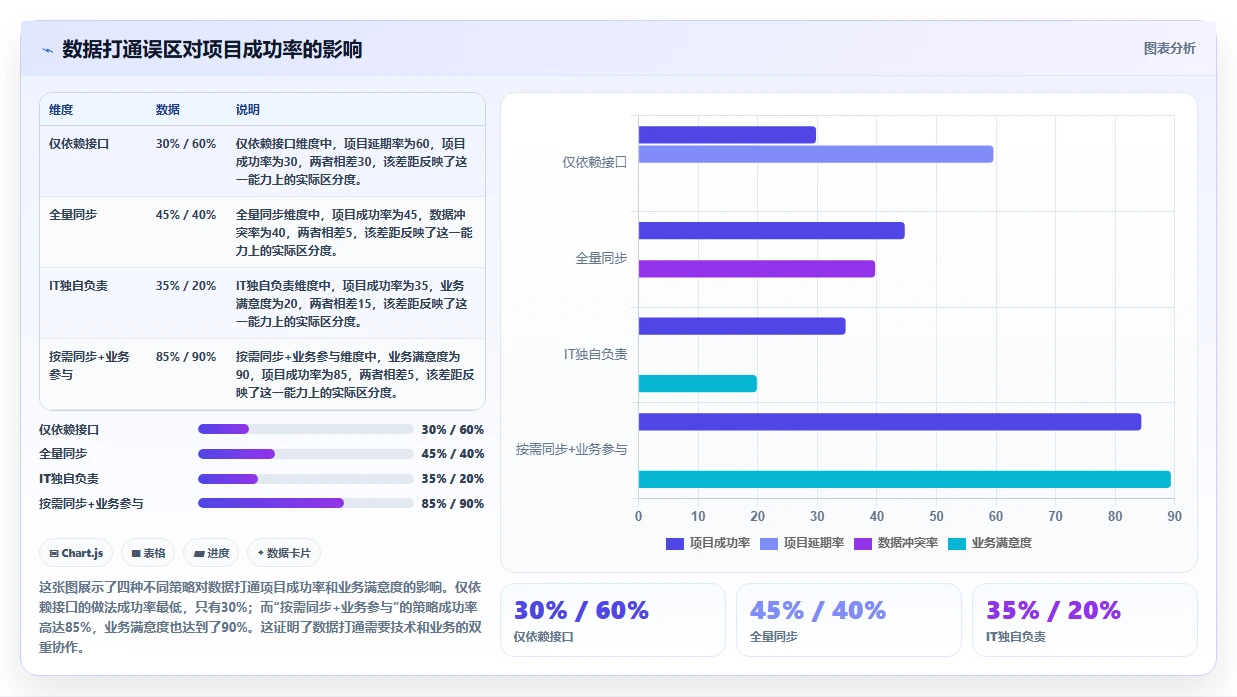Click the 项目延期率 bar for 仅依赖接口
The height and width of the screenshot is (697, 1237).
[816, 154]
